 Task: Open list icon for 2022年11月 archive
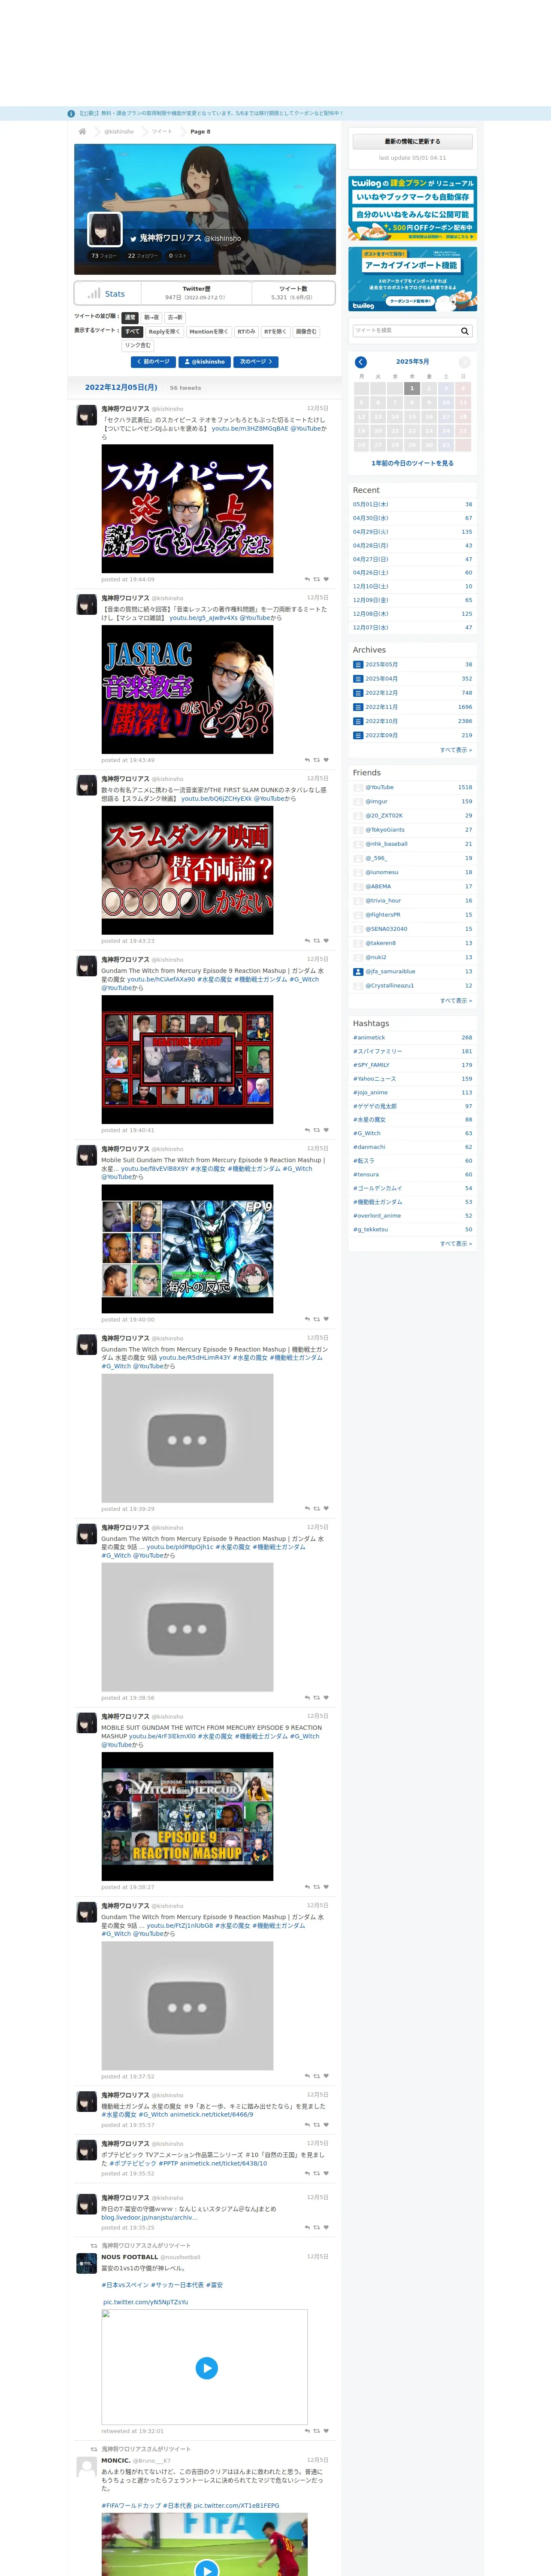pyautogui.click(x=358, y=707)
